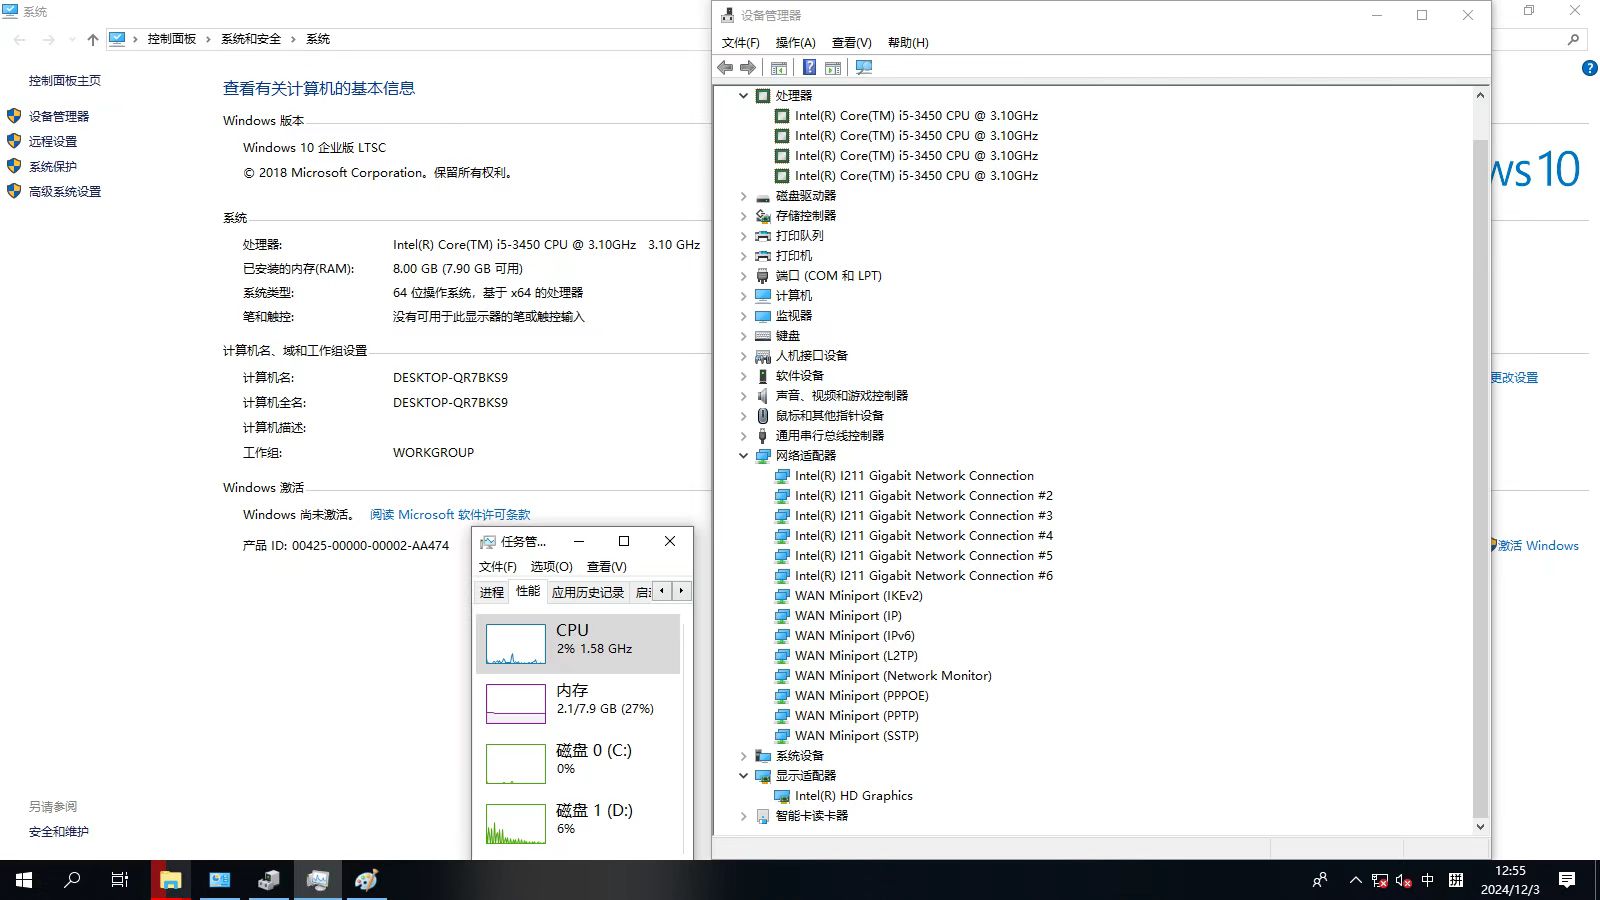Image resolution: width=1600 pixels, height=900 pixels.
Task: Collapse the 处理器 node
Action: (x=743, y=96)
